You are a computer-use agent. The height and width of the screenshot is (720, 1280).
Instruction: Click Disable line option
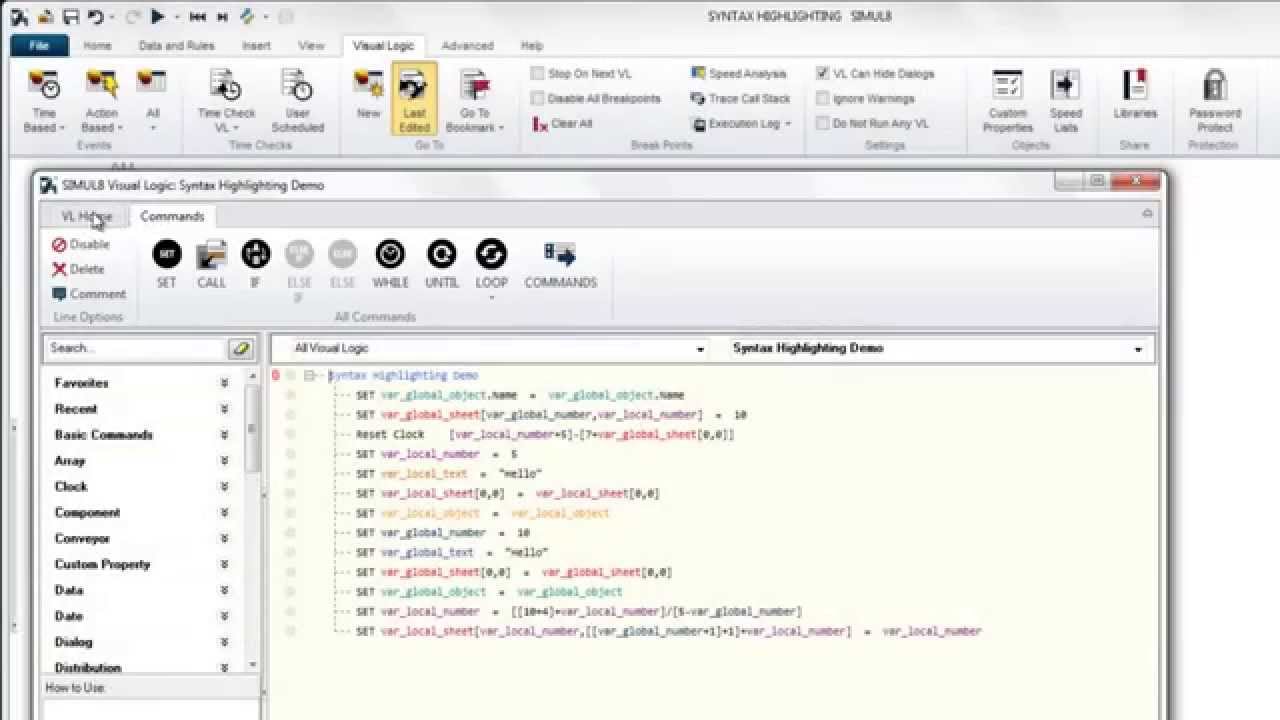coord(81,245)
